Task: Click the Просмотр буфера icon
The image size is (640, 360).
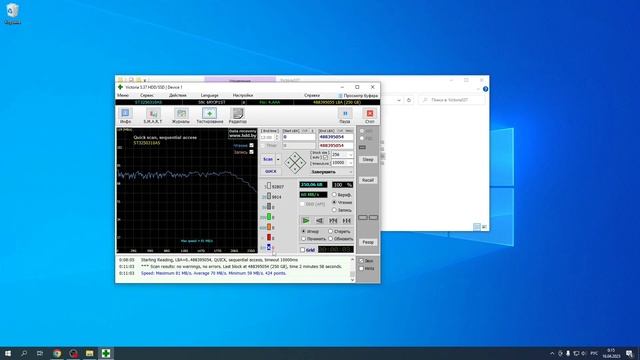Action: pyautogui.click(x=340, y=96)
